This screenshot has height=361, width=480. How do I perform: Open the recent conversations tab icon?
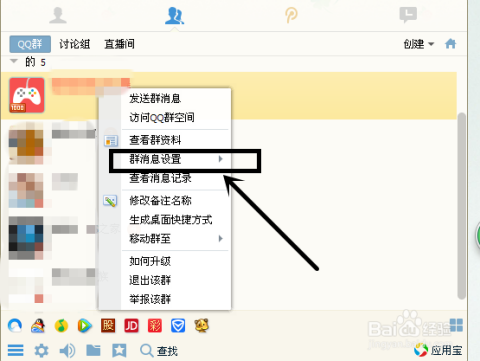408,15
